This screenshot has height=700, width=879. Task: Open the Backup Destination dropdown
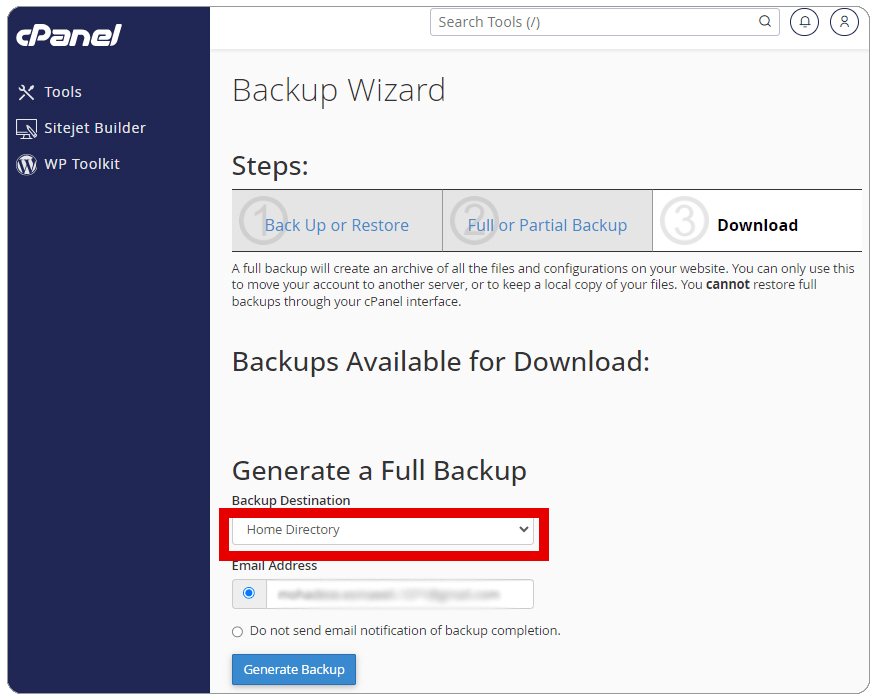pyautogui.click(x=383, y=530)
